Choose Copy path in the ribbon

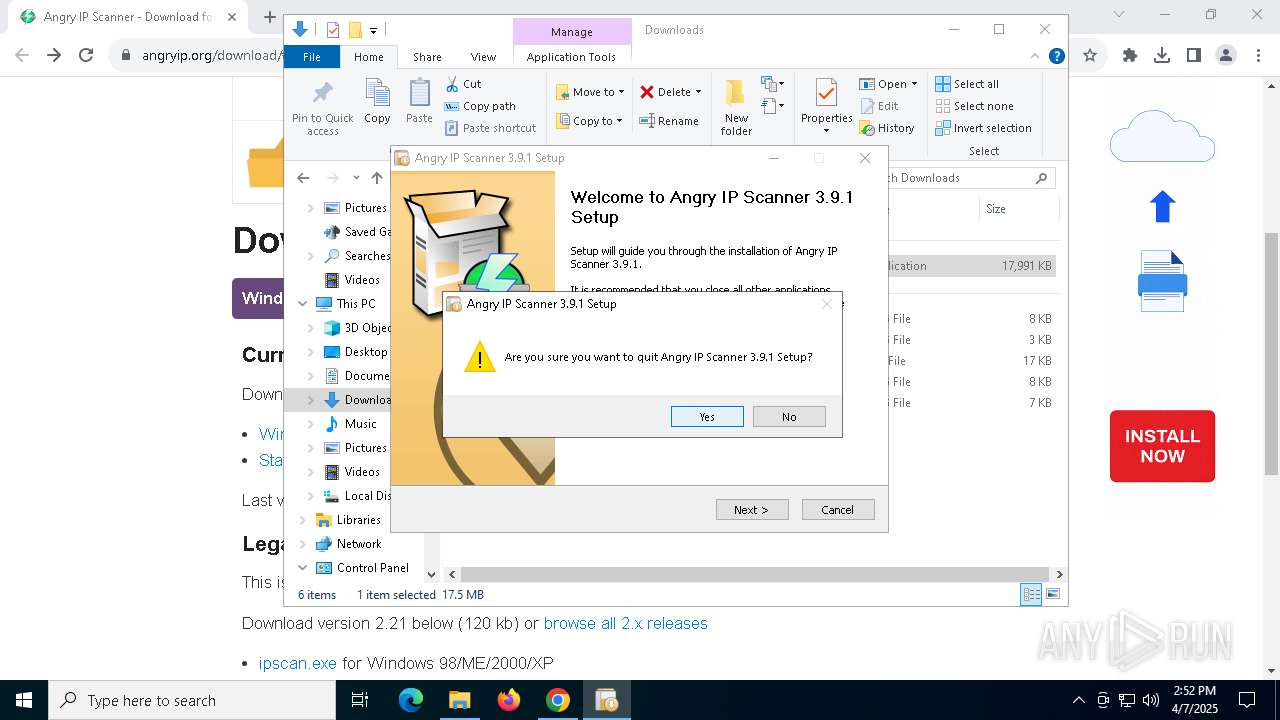[480, 106]
